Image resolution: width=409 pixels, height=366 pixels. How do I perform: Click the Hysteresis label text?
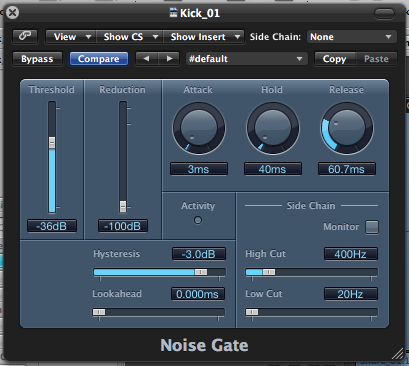(117, 254)
